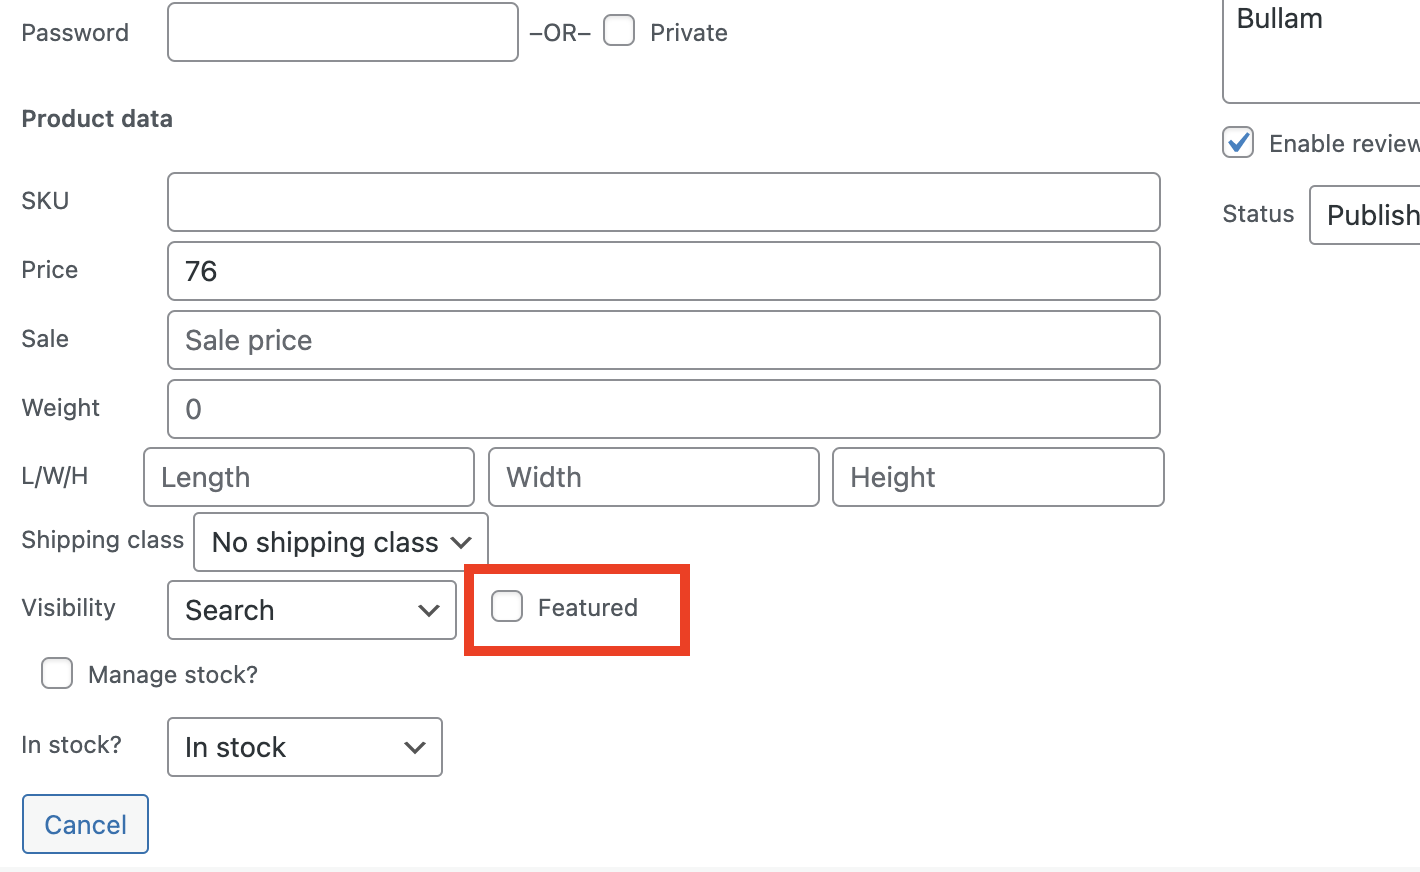Enable the Featured checkbox

click(x=507, y=606)
